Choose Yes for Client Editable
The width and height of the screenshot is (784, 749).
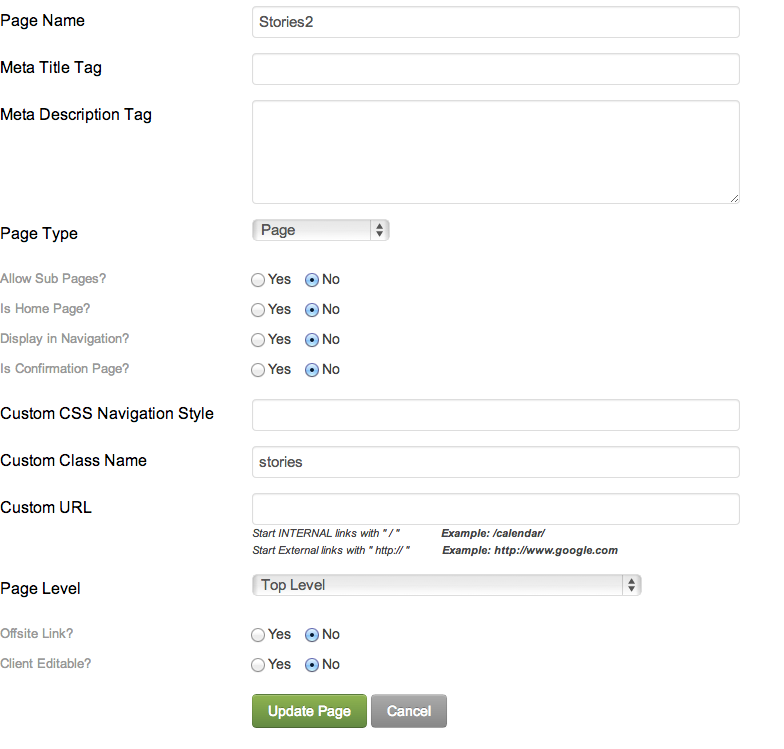(x=258, y=665)
